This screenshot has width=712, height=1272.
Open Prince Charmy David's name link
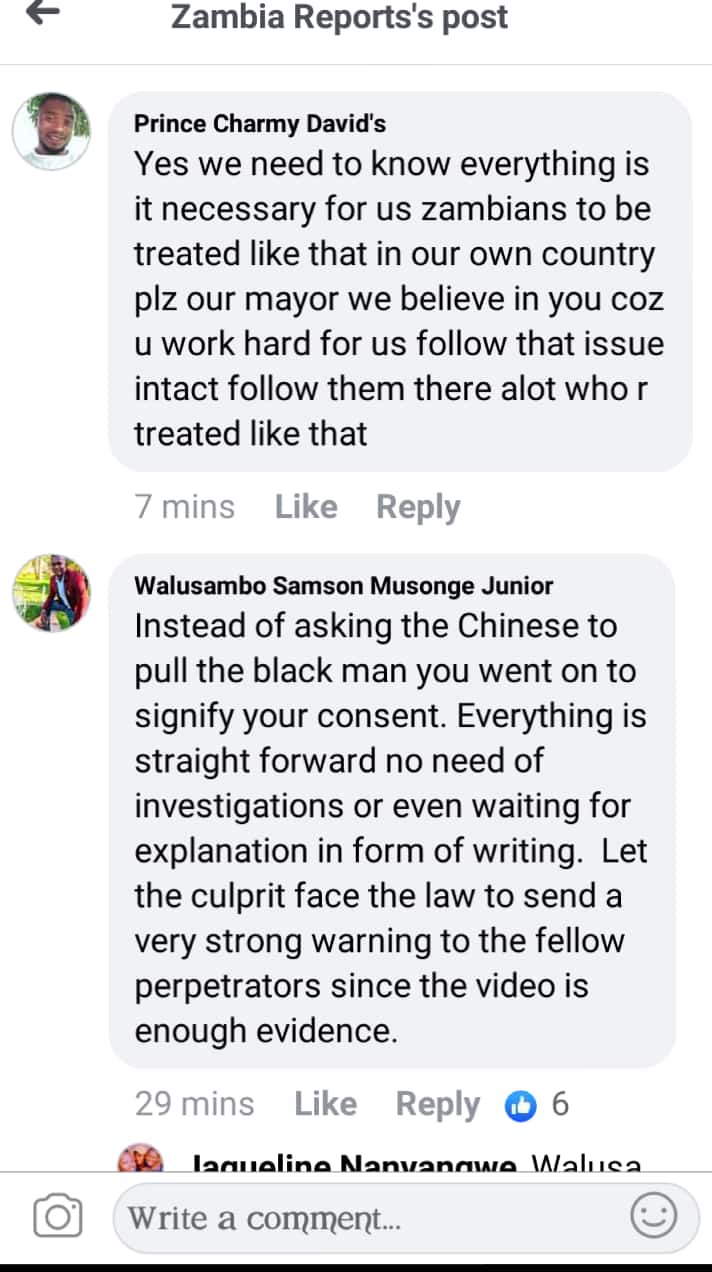click(260, 124)
